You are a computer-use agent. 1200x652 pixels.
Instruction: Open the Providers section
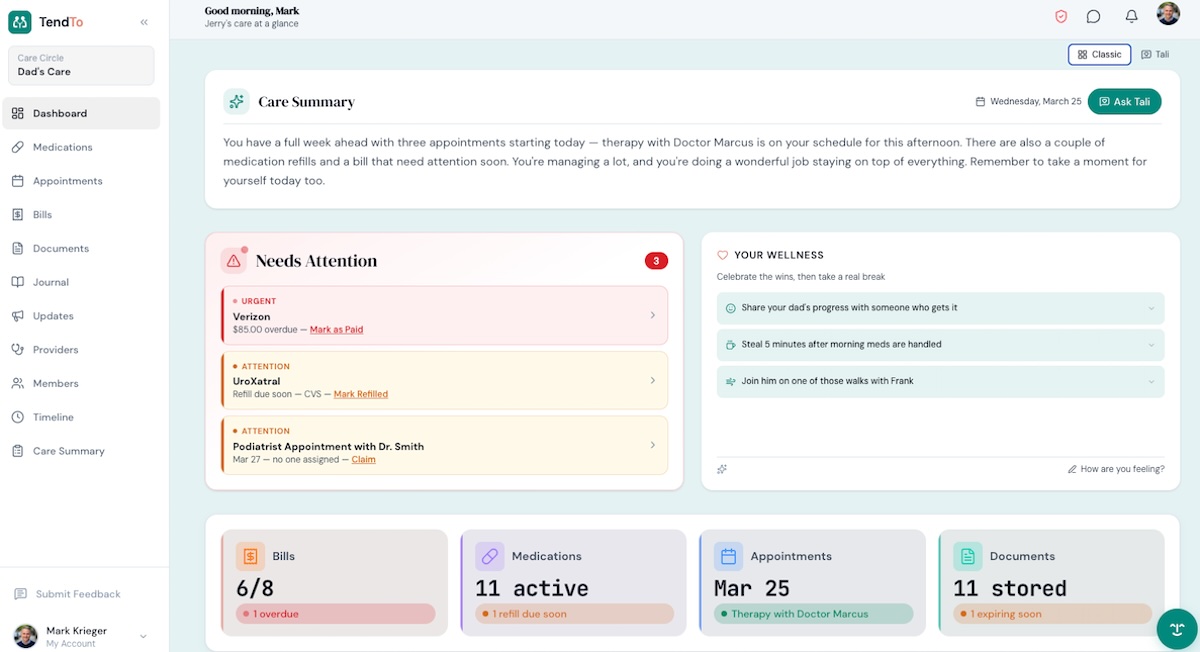[x=16, y=349]
